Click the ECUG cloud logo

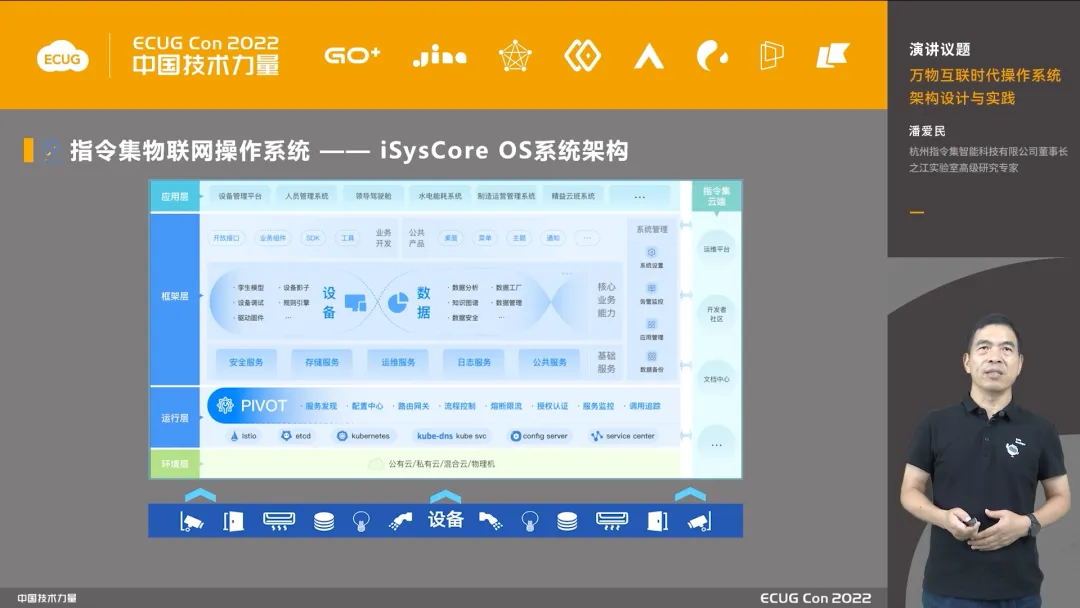coord(62,58)
